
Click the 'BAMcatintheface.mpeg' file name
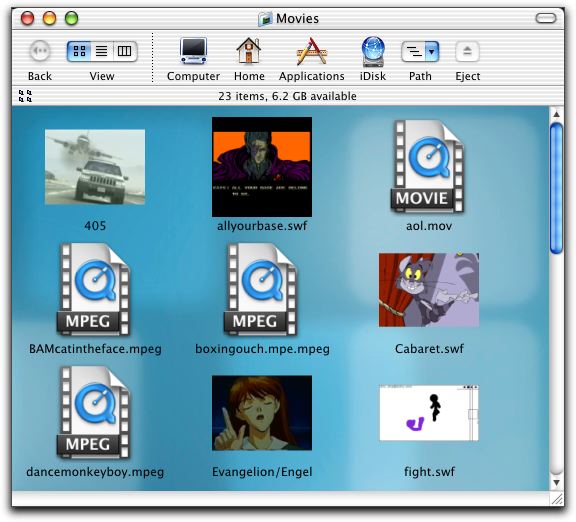95,349
